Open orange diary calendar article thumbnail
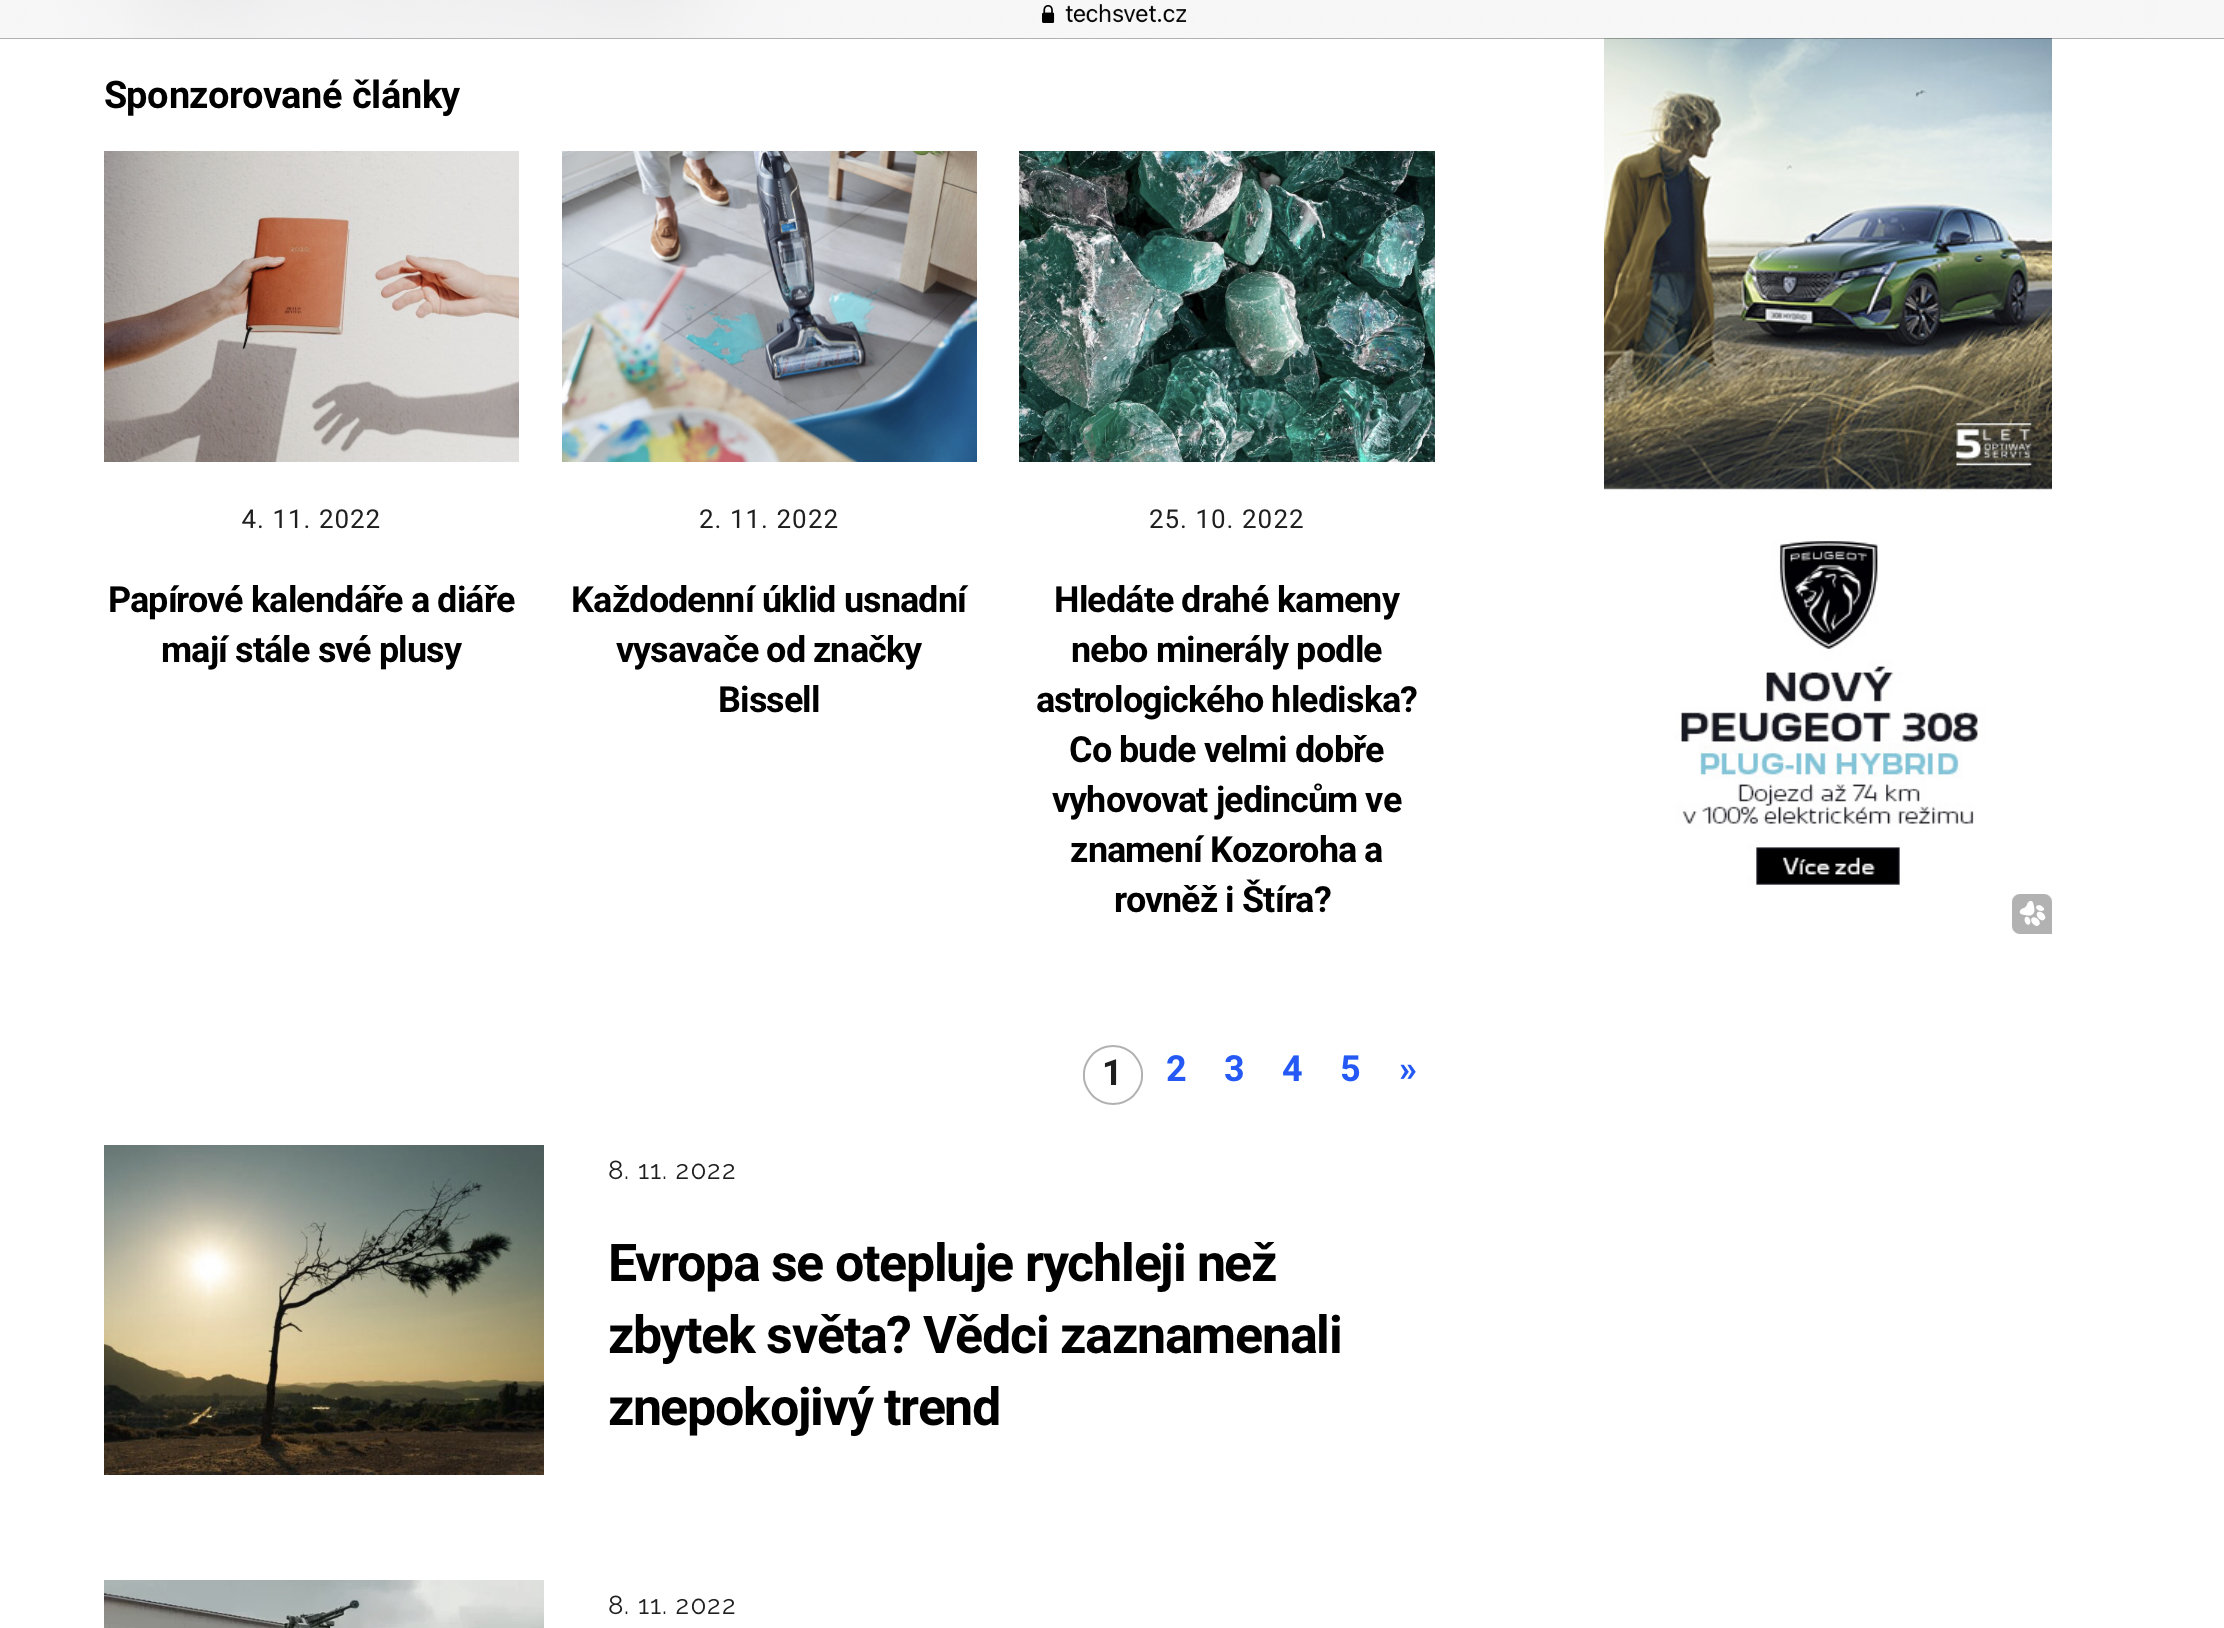Screen dimensions: 2224x1628 311,306
